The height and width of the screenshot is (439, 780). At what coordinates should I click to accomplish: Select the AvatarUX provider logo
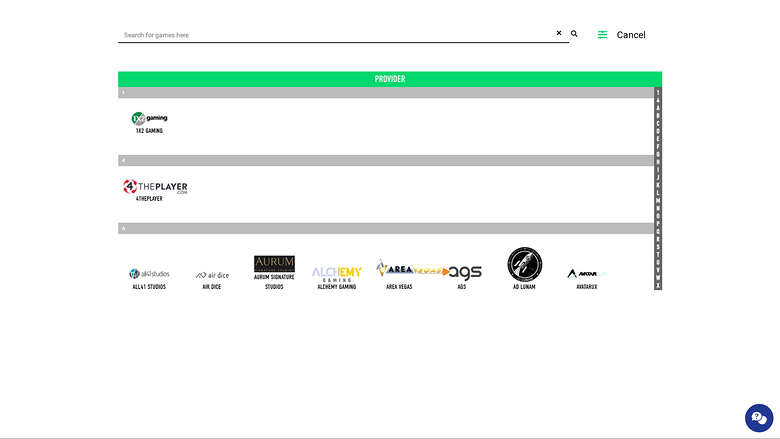[587, 273]
